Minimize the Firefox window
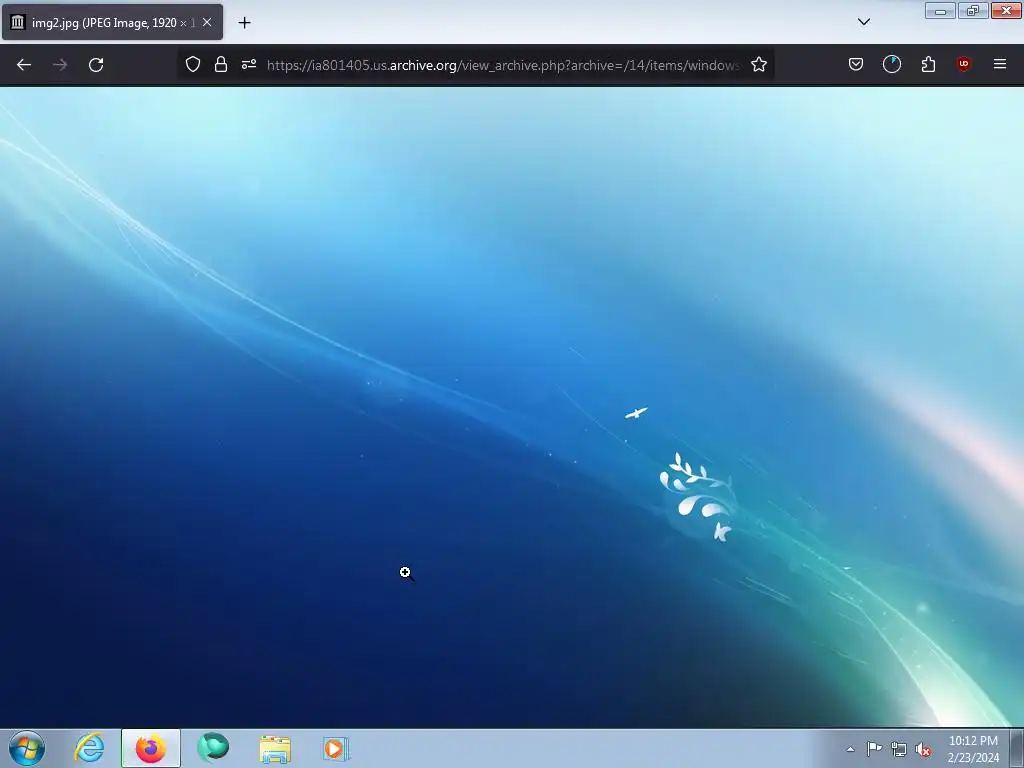Screen dimensions: 1024x768 click(x=940, y=11)
